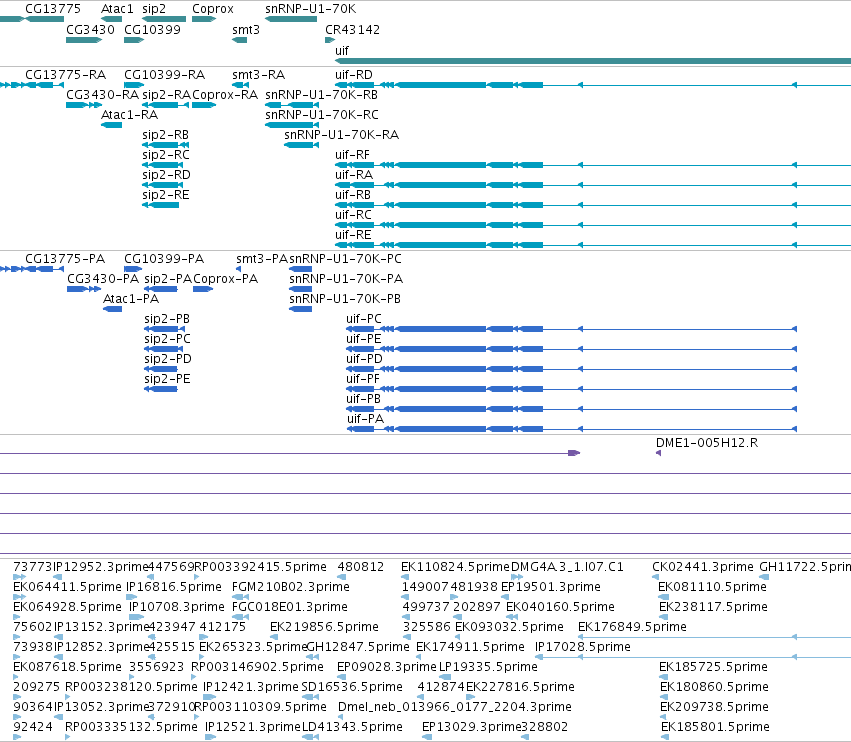Click the CG3430 gene label
Image resolution: width=851 pixels, height=742 pixels.
(90, 29)
